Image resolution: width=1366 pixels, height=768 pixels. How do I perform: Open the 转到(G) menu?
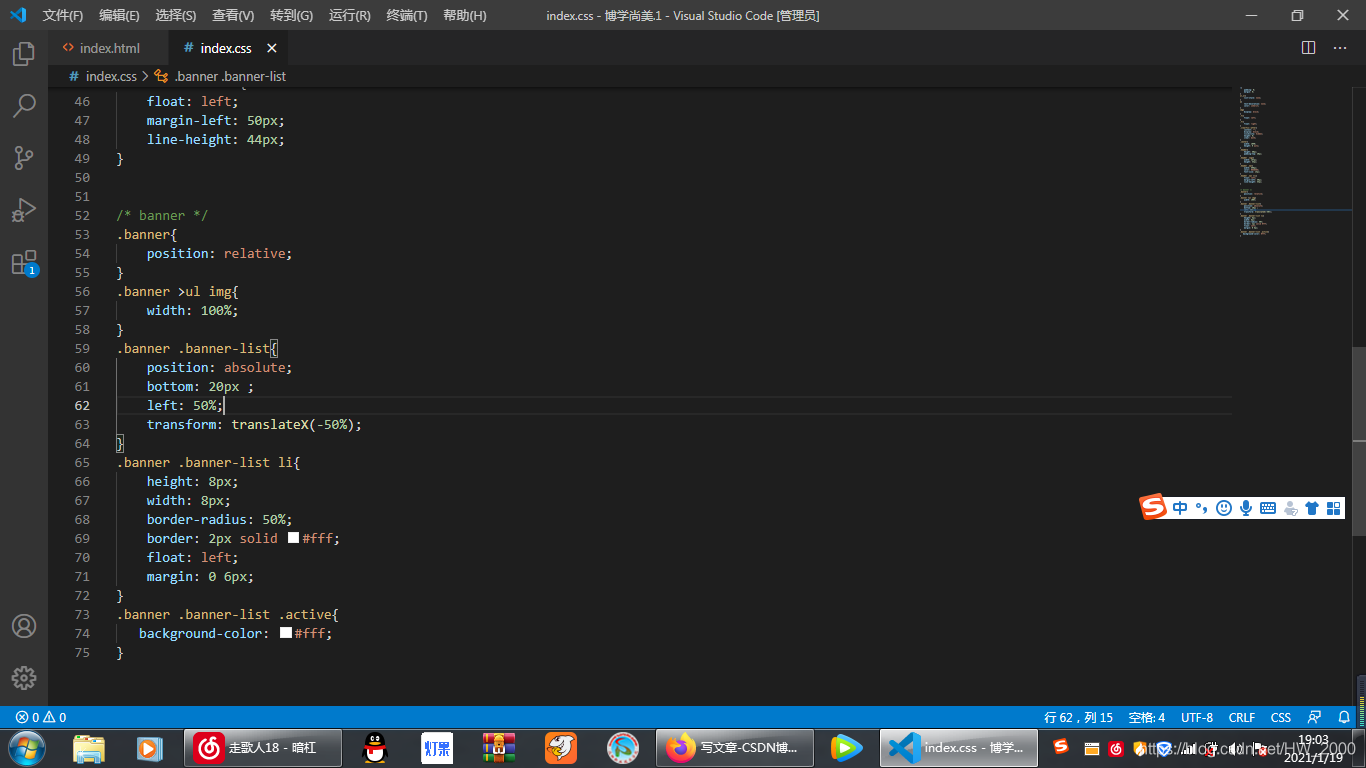[x=291, y=15]
